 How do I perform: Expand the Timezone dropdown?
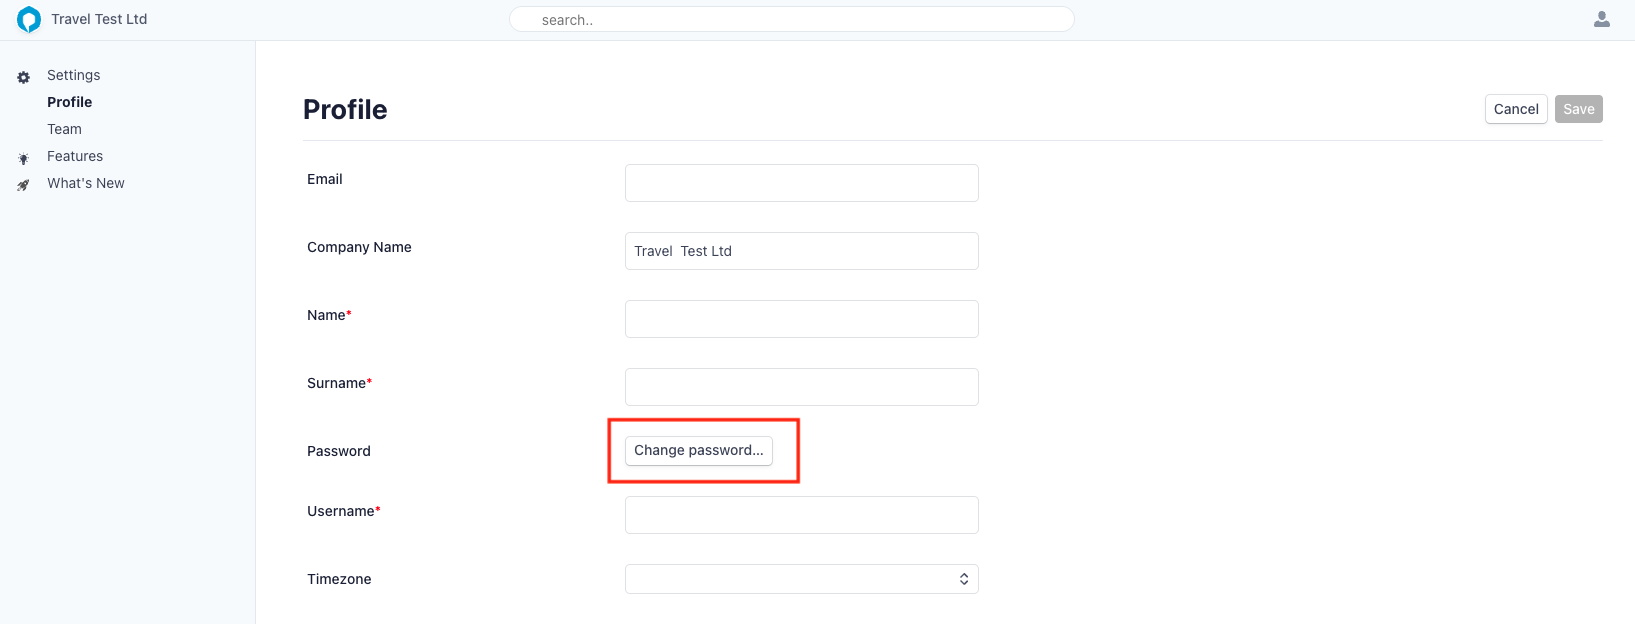coord(801,579)
